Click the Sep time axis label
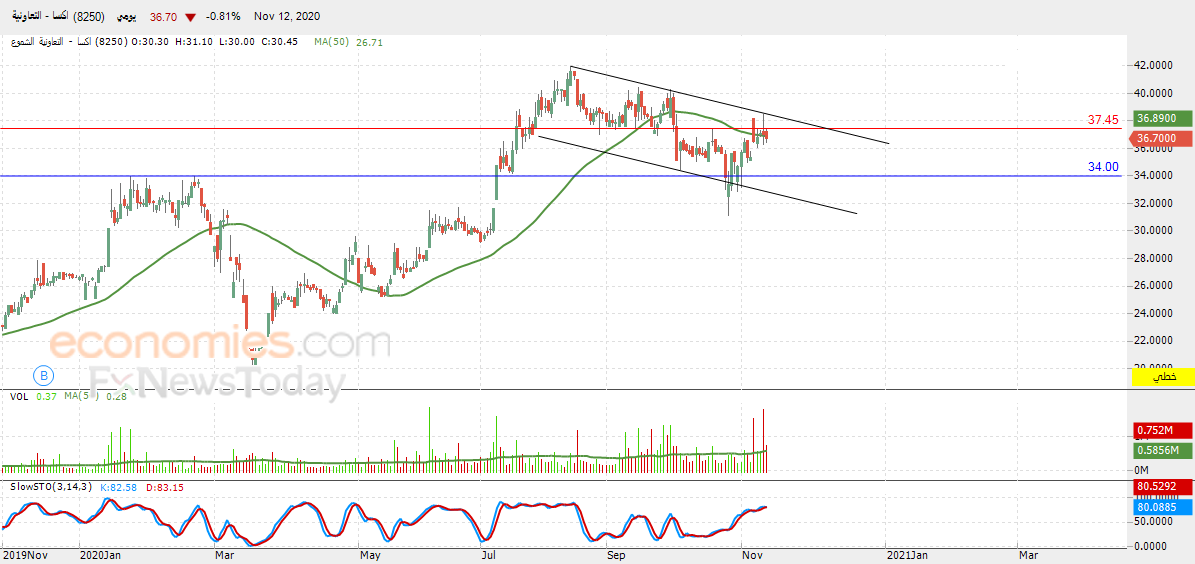Screen dimensions: 1195x564 point(616,555)
